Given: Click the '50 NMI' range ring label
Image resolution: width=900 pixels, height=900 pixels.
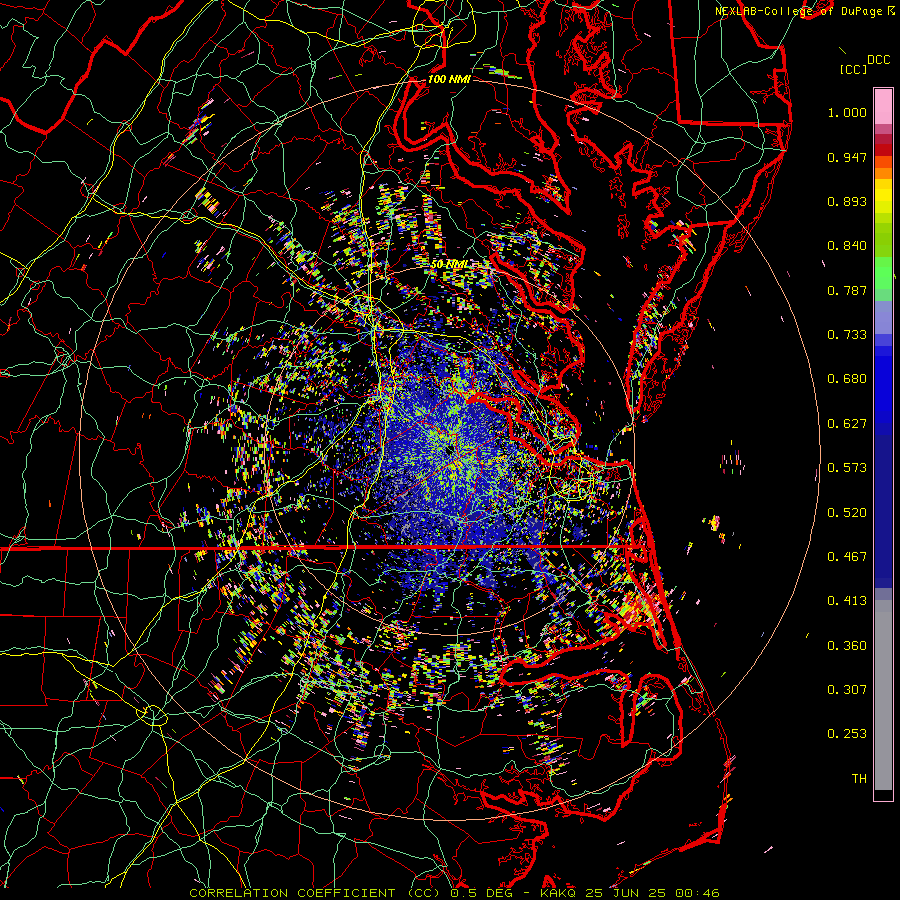Looking at the screenshot, I should 449,265.
